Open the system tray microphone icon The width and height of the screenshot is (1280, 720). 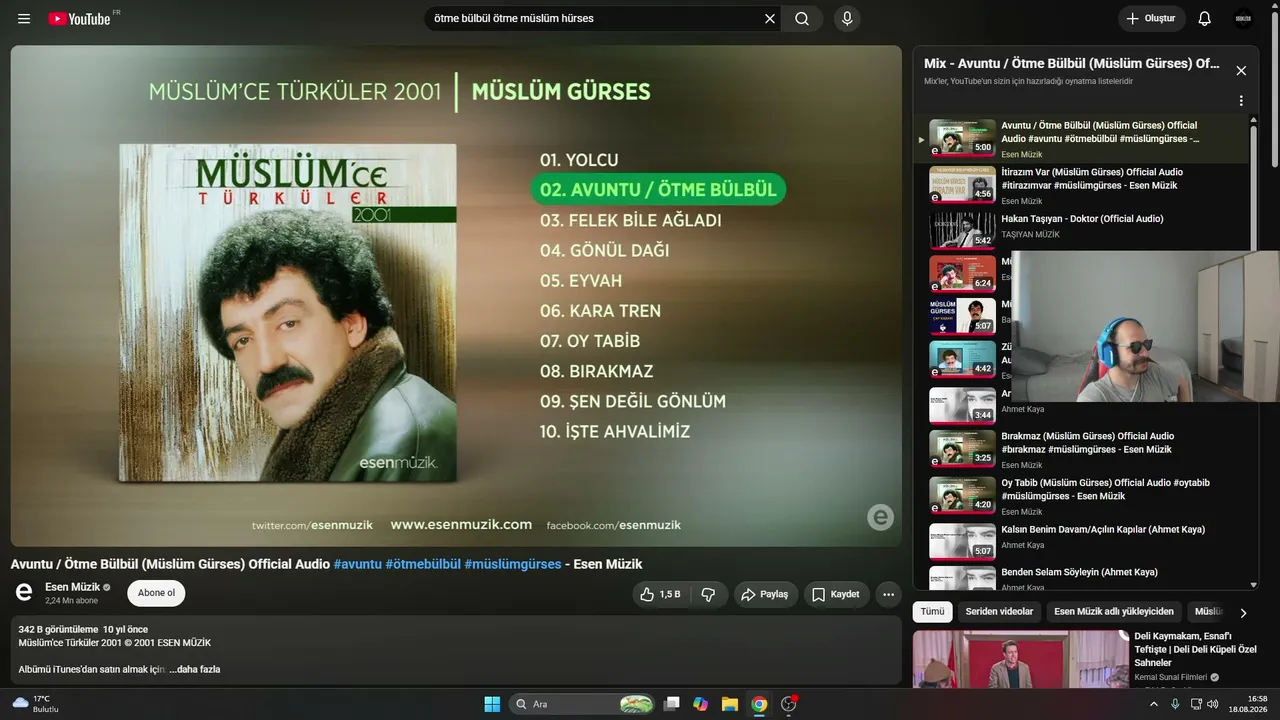click(x=1175, y=704)
